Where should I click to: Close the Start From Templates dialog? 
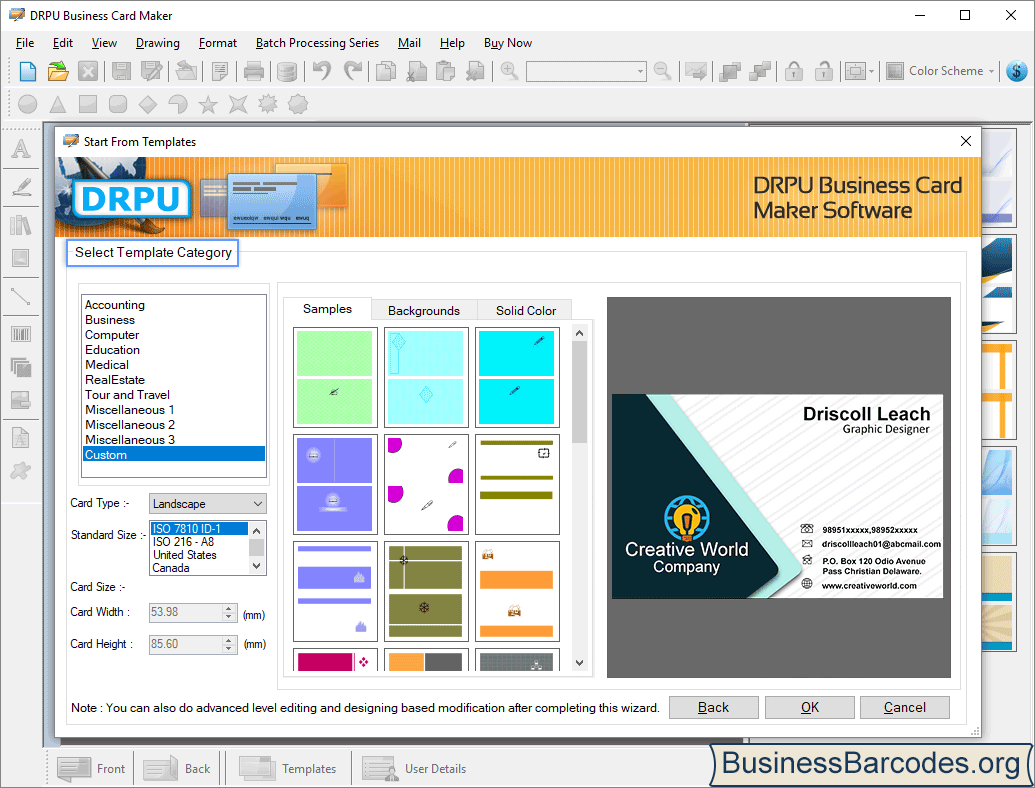[x=966, y=141]
